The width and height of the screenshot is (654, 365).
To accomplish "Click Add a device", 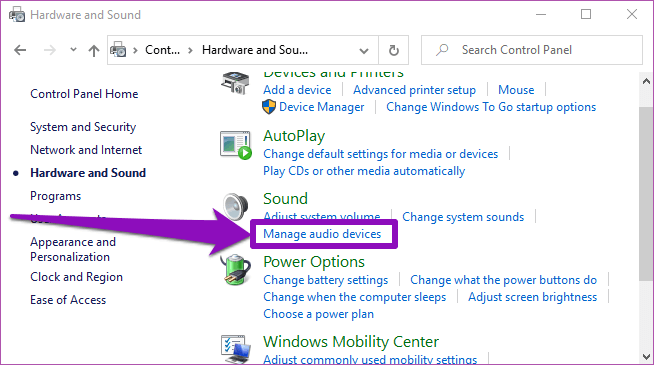I will (297, 90).
